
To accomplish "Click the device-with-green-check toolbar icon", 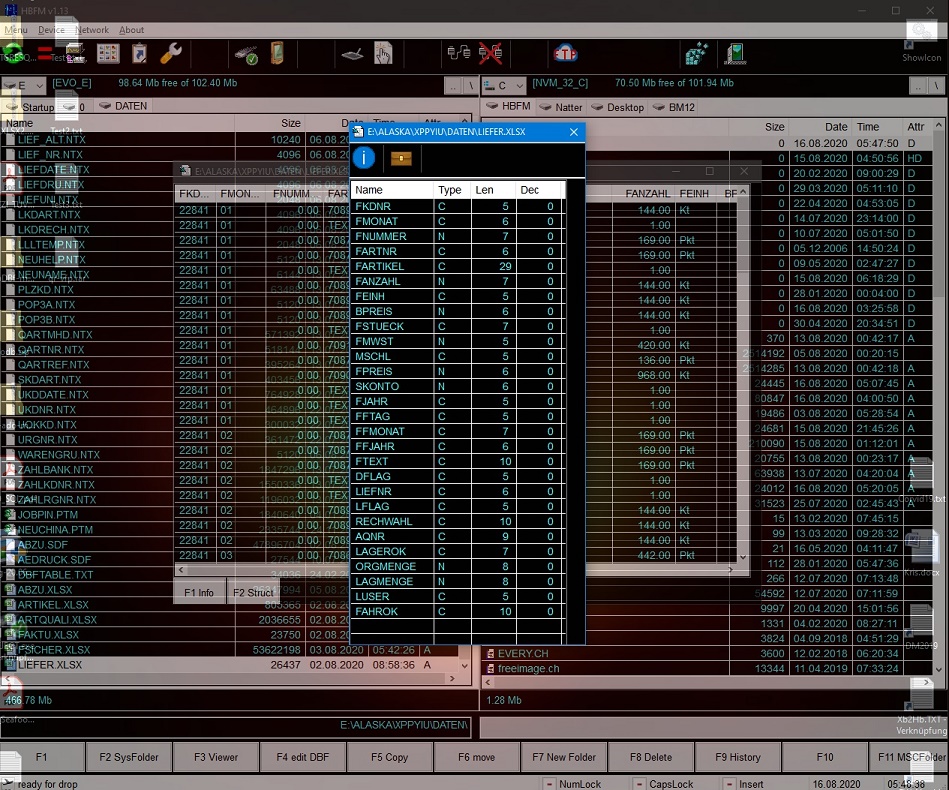I will pyautogui.click(x=246, y=54).
